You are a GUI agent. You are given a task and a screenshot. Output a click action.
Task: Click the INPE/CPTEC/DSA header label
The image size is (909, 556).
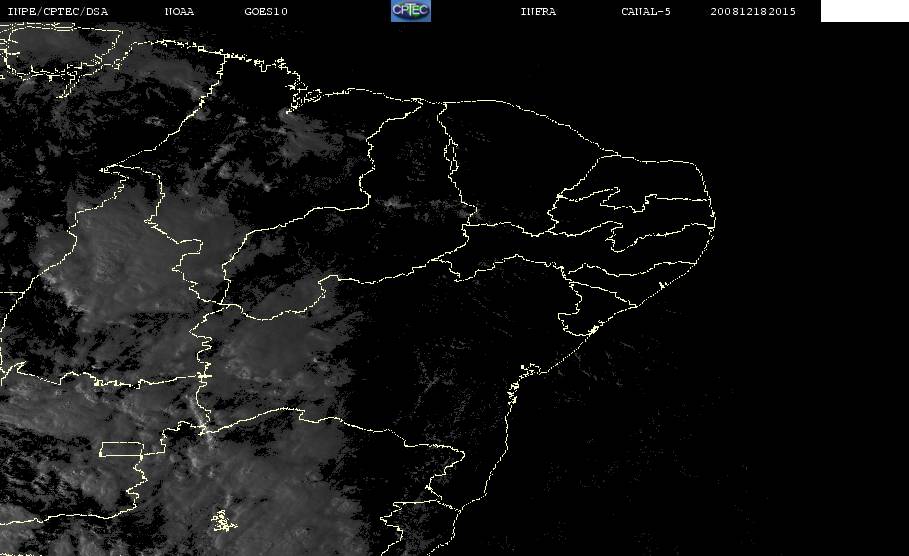point(57,11)
